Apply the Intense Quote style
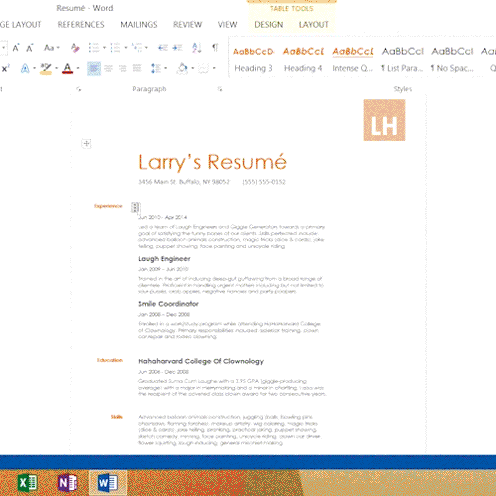 click(353, 60)
